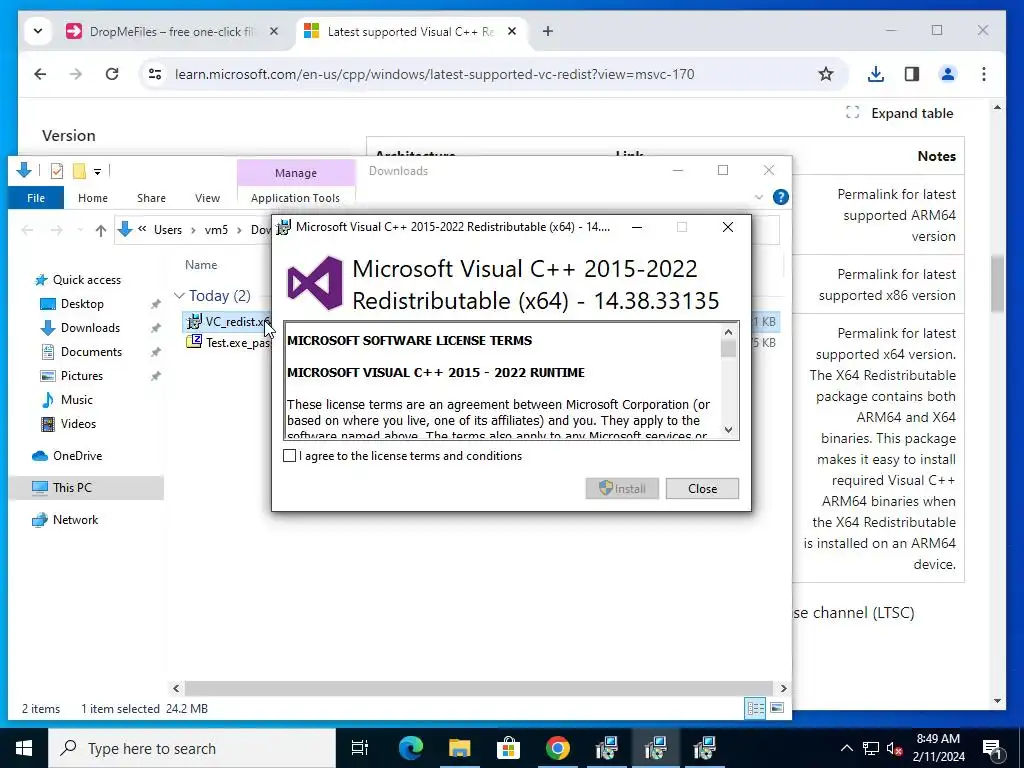Image resolution: width=1024 pixels, height=768 pixels.
Task: Open Chrome three-dot menu
Action: click(x=984, y=74)
